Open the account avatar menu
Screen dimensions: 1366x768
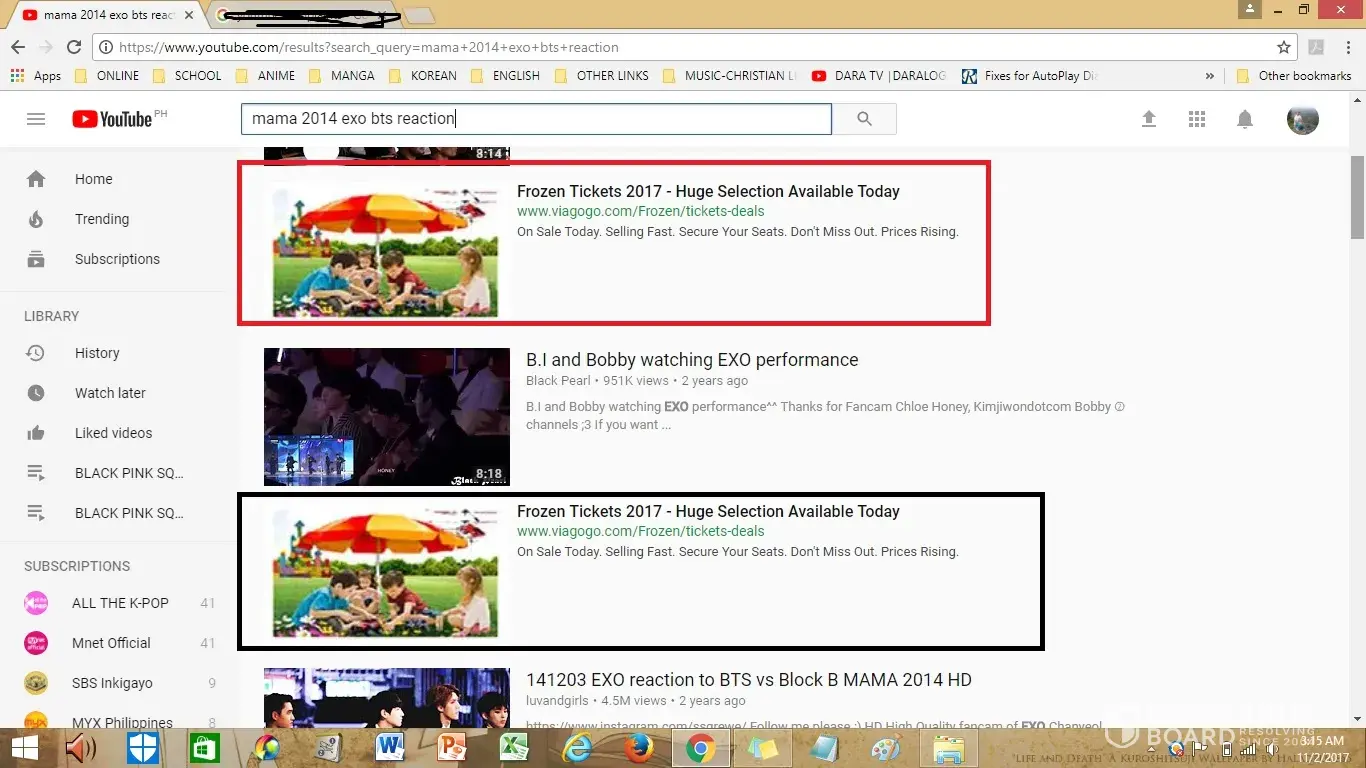click(x=1302, y=119)
